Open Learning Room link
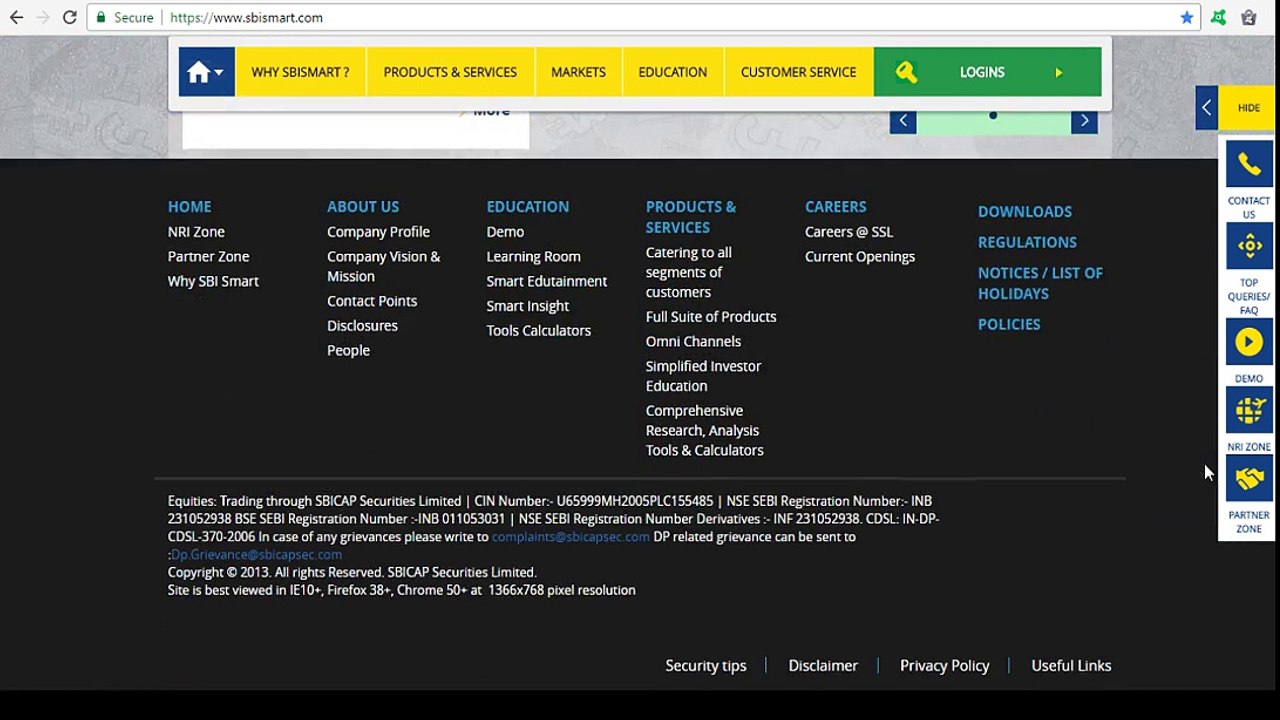The image size is (1280, 720). (533, 257)
